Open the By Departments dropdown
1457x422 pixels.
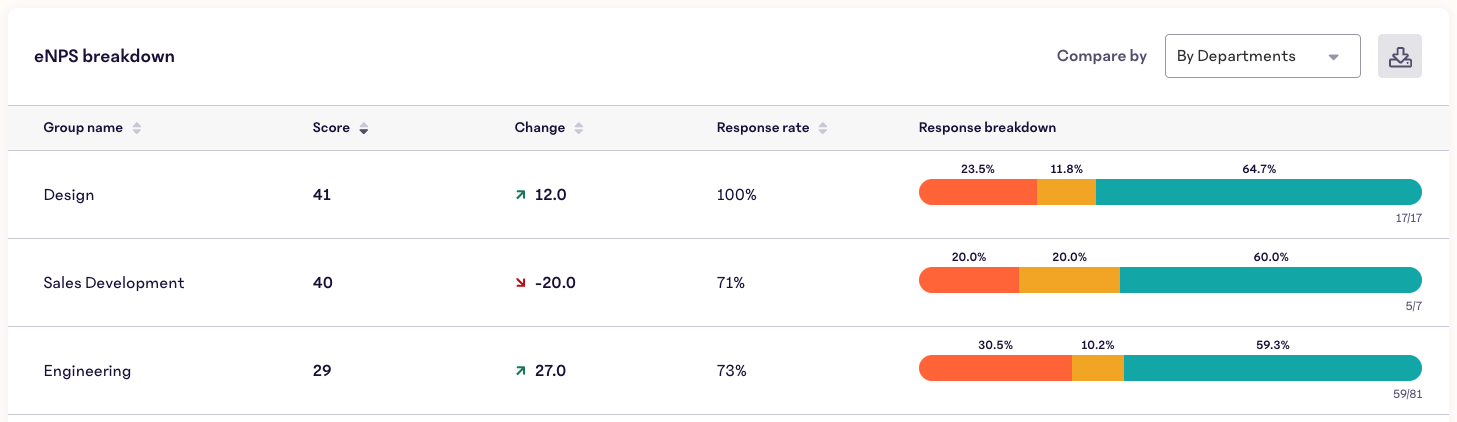[1262, 56]
